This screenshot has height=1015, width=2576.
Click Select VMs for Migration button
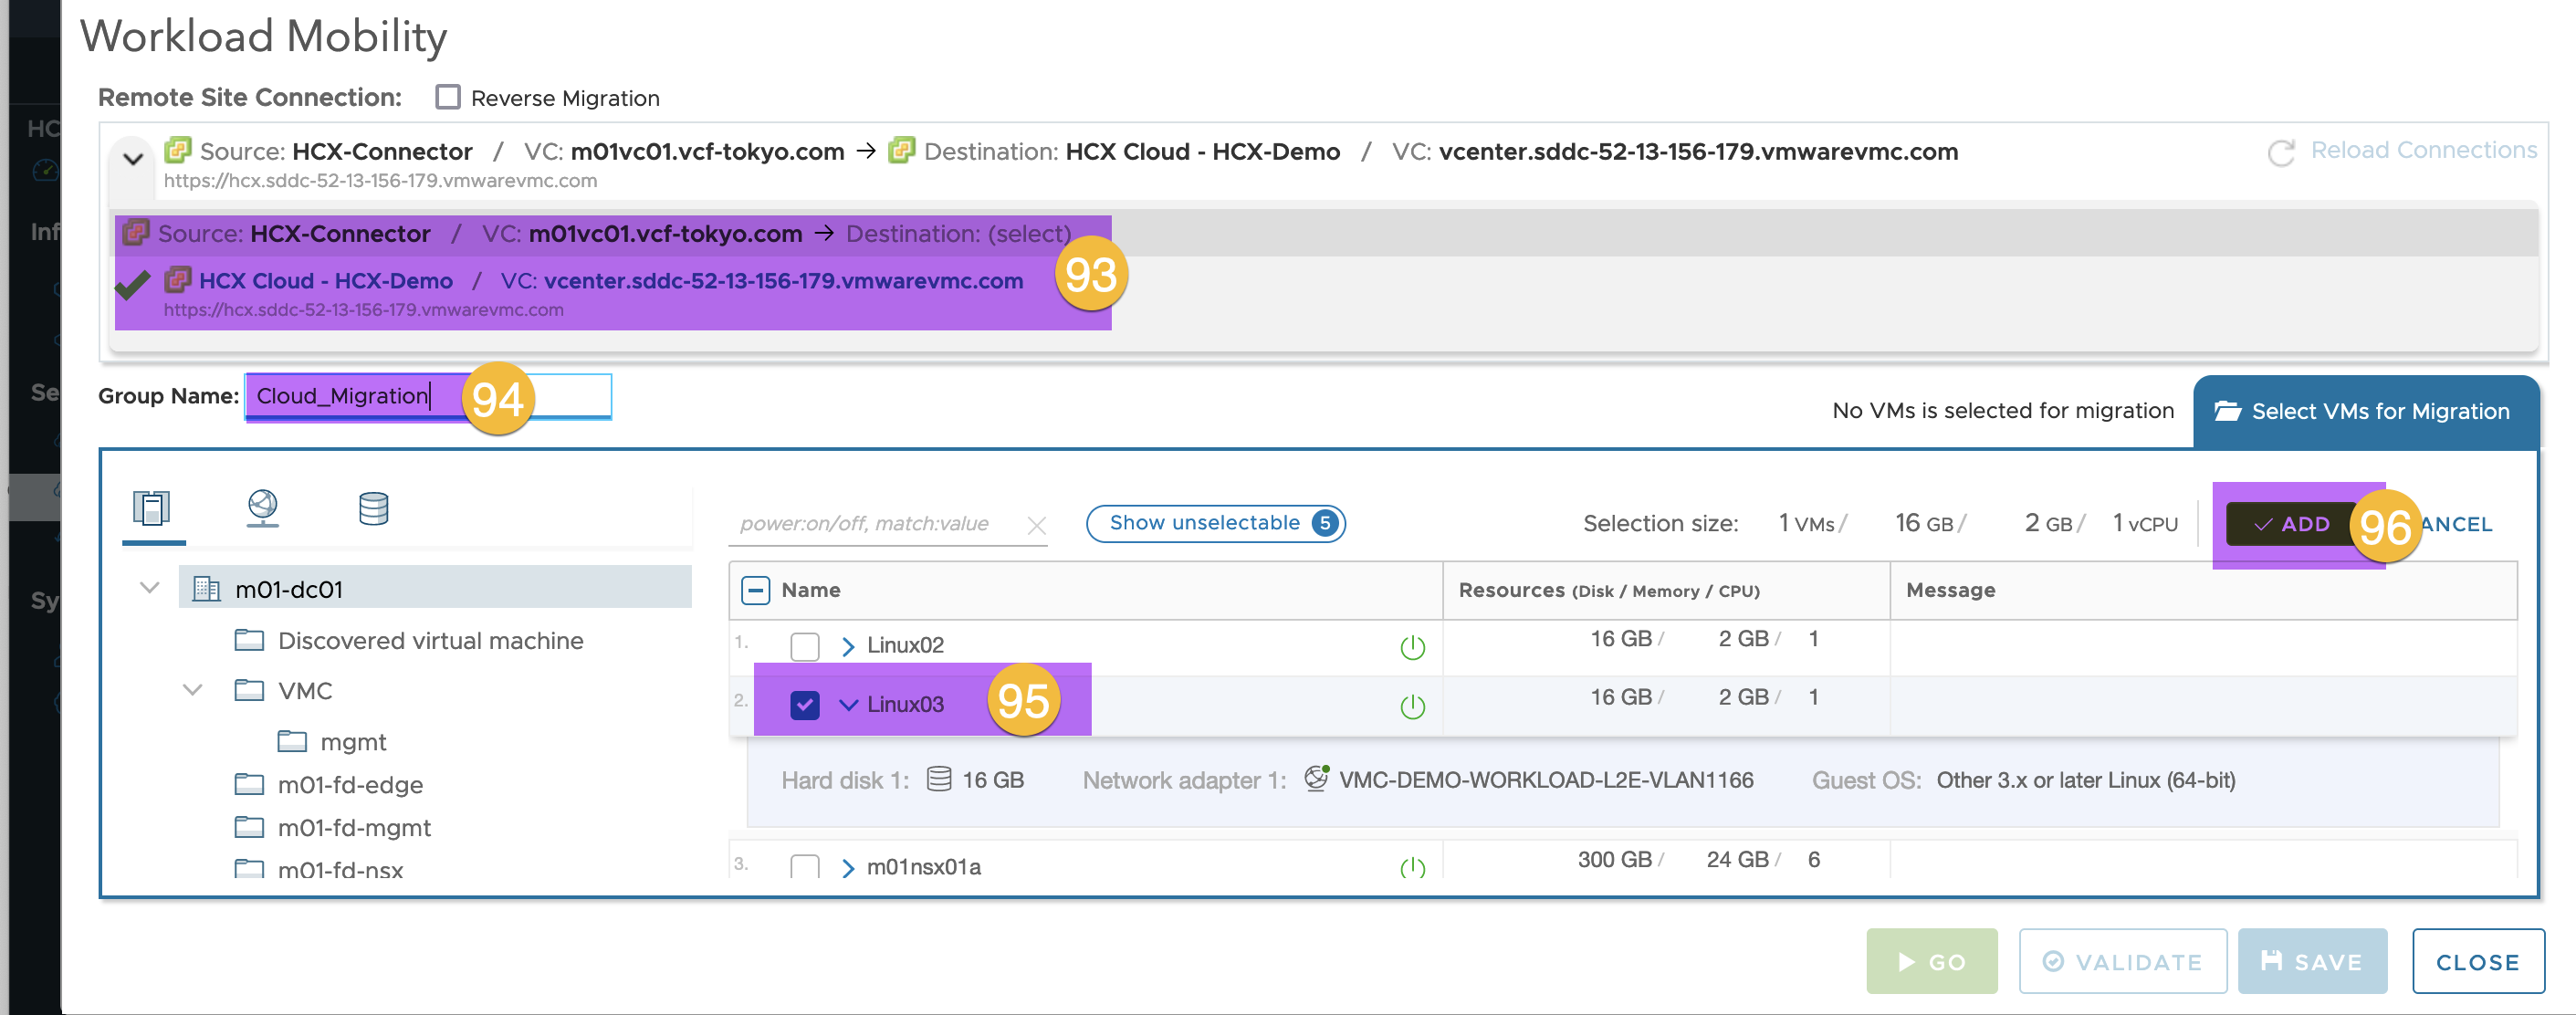[2365, 412]
